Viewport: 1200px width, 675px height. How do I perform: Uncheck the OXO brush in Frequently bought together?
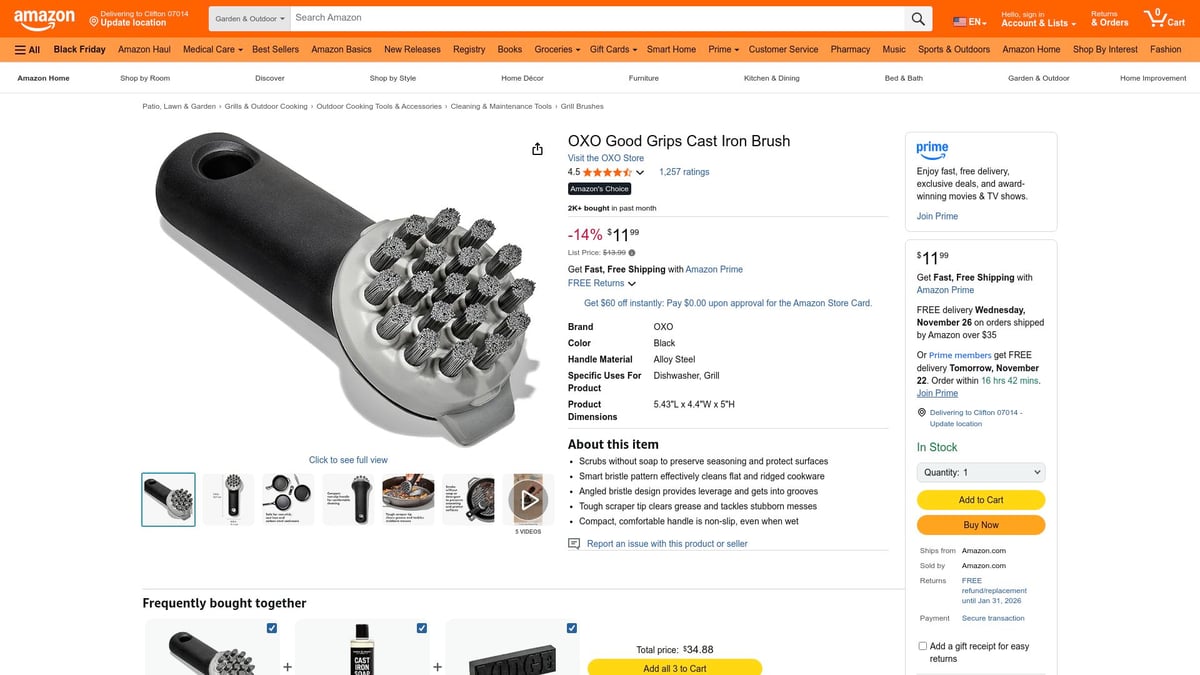[271, 628]
